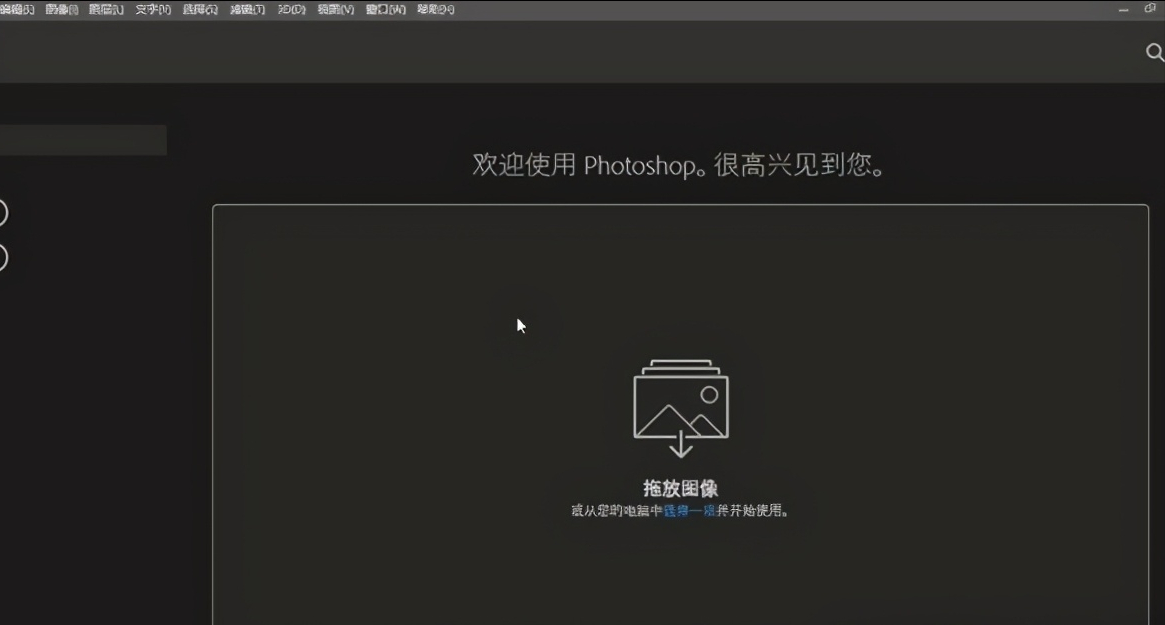
Task: Open the 文字 (Type) menu
Action: tap(152, 9)
